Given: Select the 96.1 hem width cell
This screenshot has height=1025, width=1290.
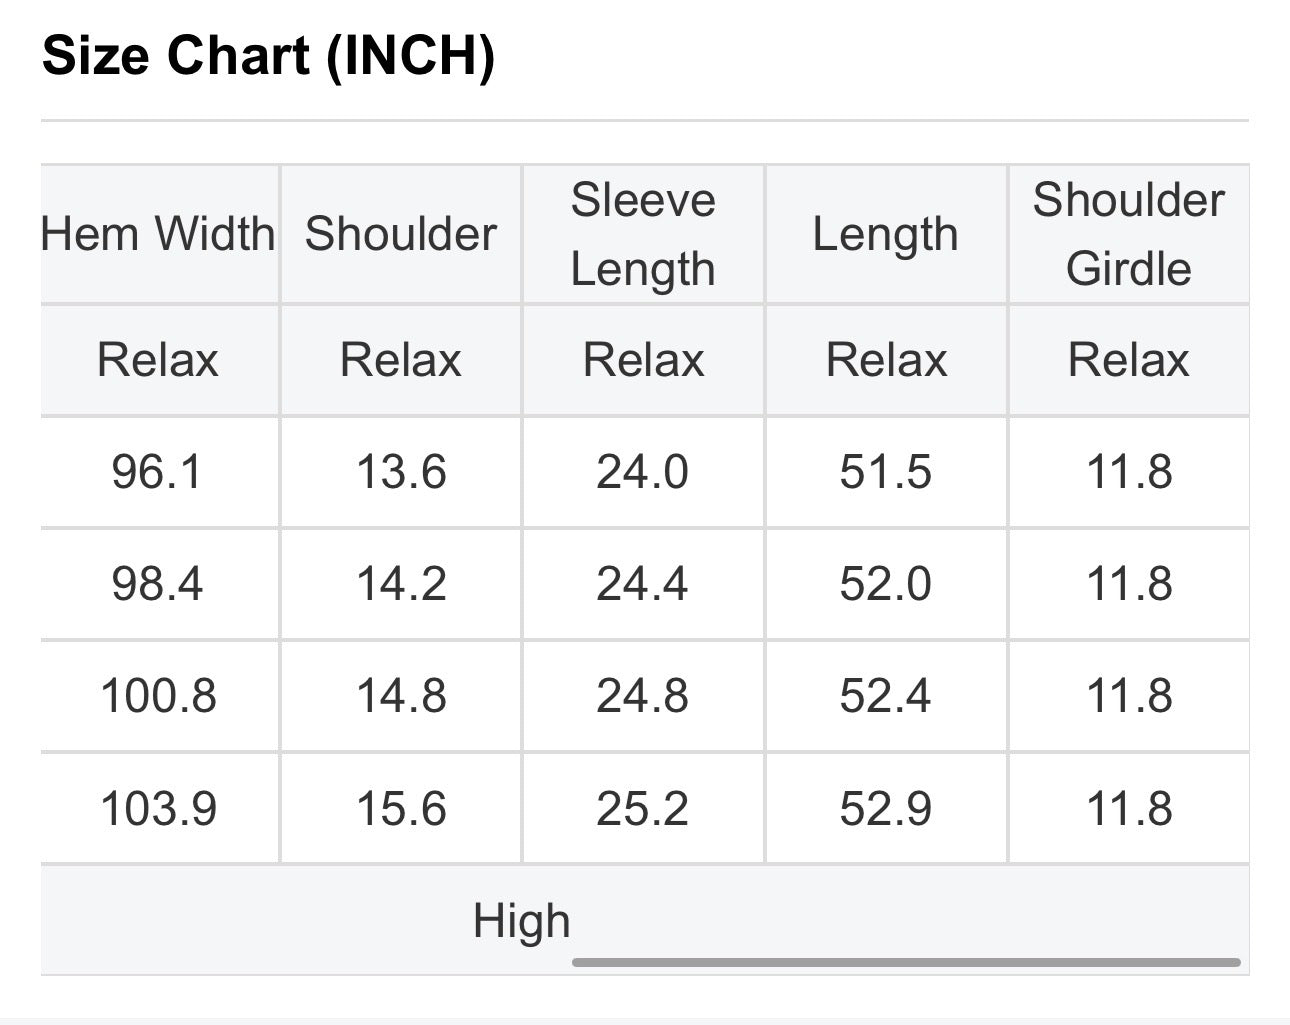Looking at the screenshot, I should tap(158, 471).
